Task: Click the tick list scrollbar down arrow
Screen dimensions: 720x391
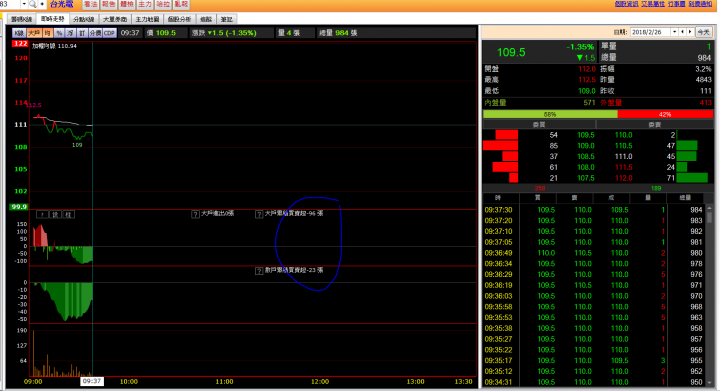Action: (x=710, y=382)
